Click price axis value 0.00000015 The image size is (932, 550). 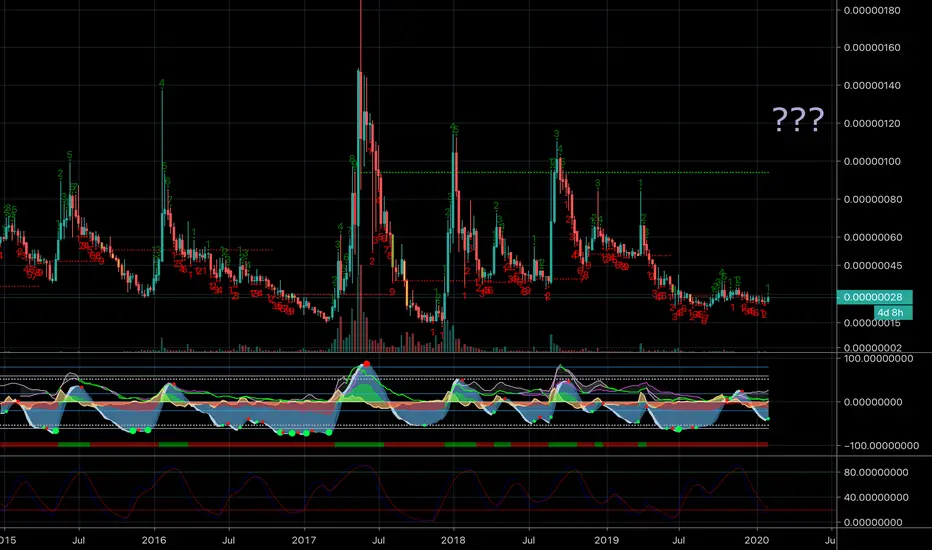[x=872, y=323]
